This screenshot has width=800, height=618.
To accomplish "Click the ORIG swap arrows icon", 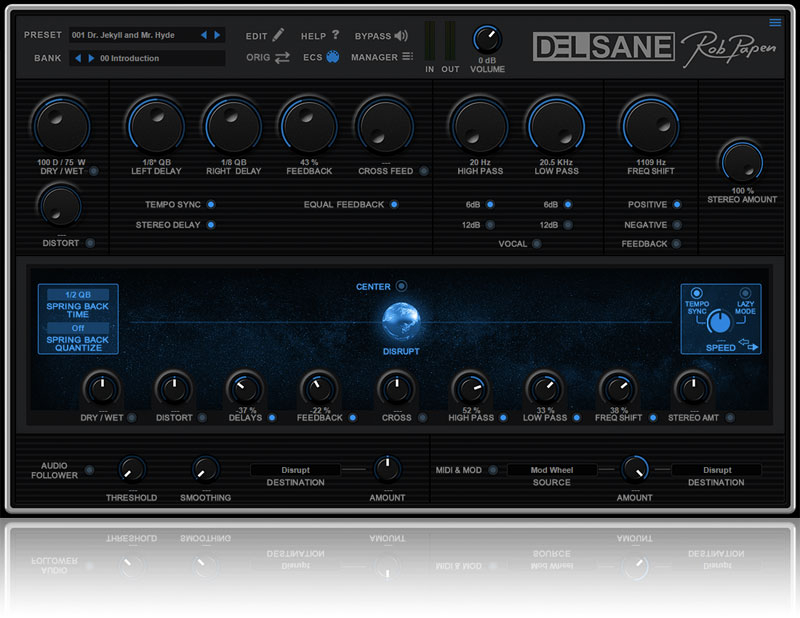I will click(x=282, y=58).
